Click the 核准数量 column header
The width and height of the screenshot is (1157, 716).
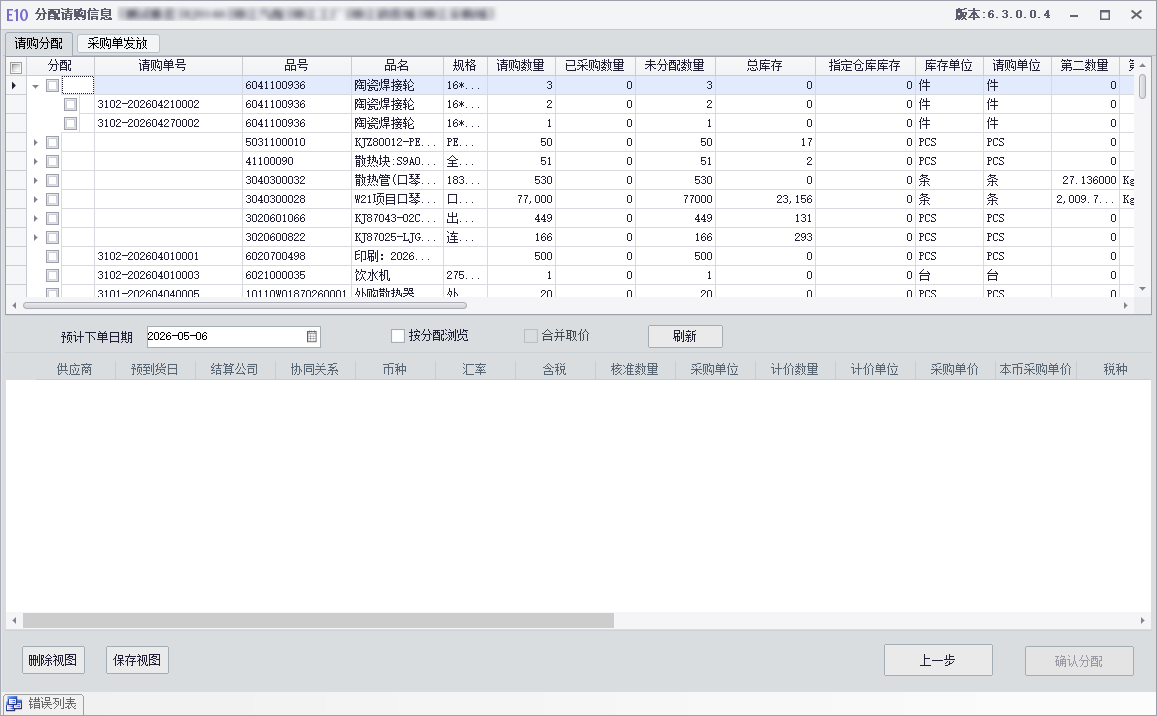coord(635,369)
